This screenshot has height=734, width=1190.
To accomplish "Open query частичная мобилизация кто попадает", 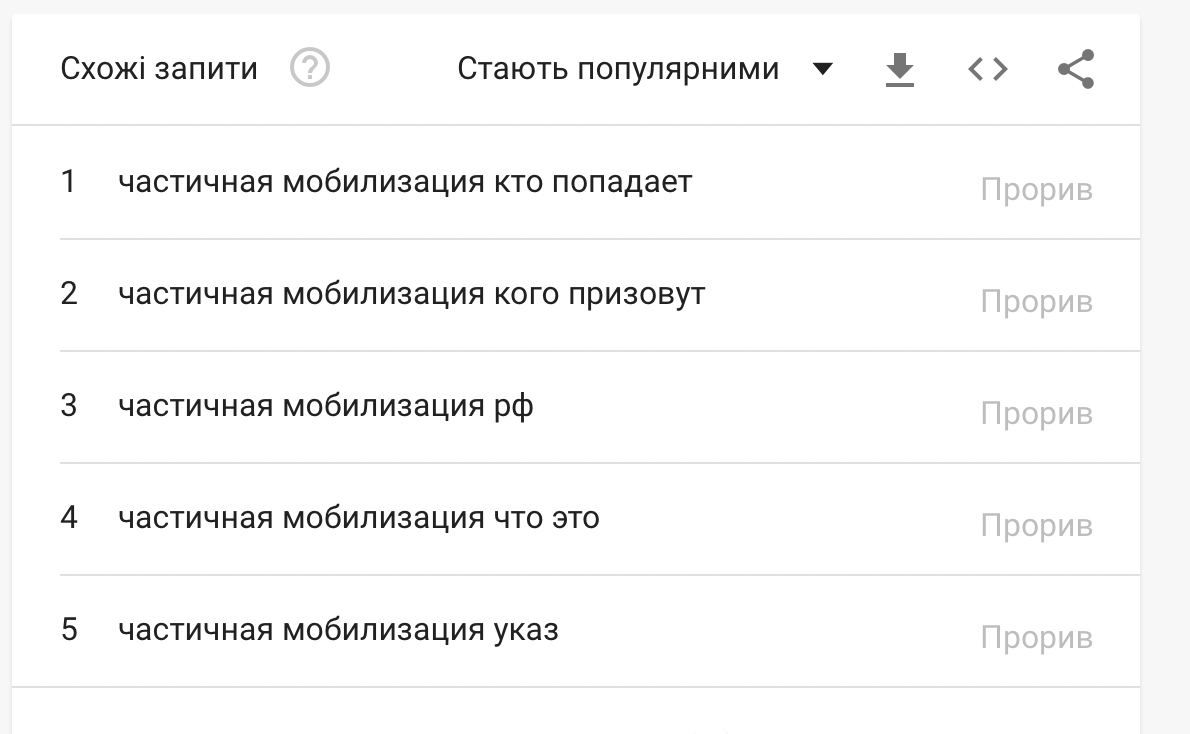I will tap(405, 182).
